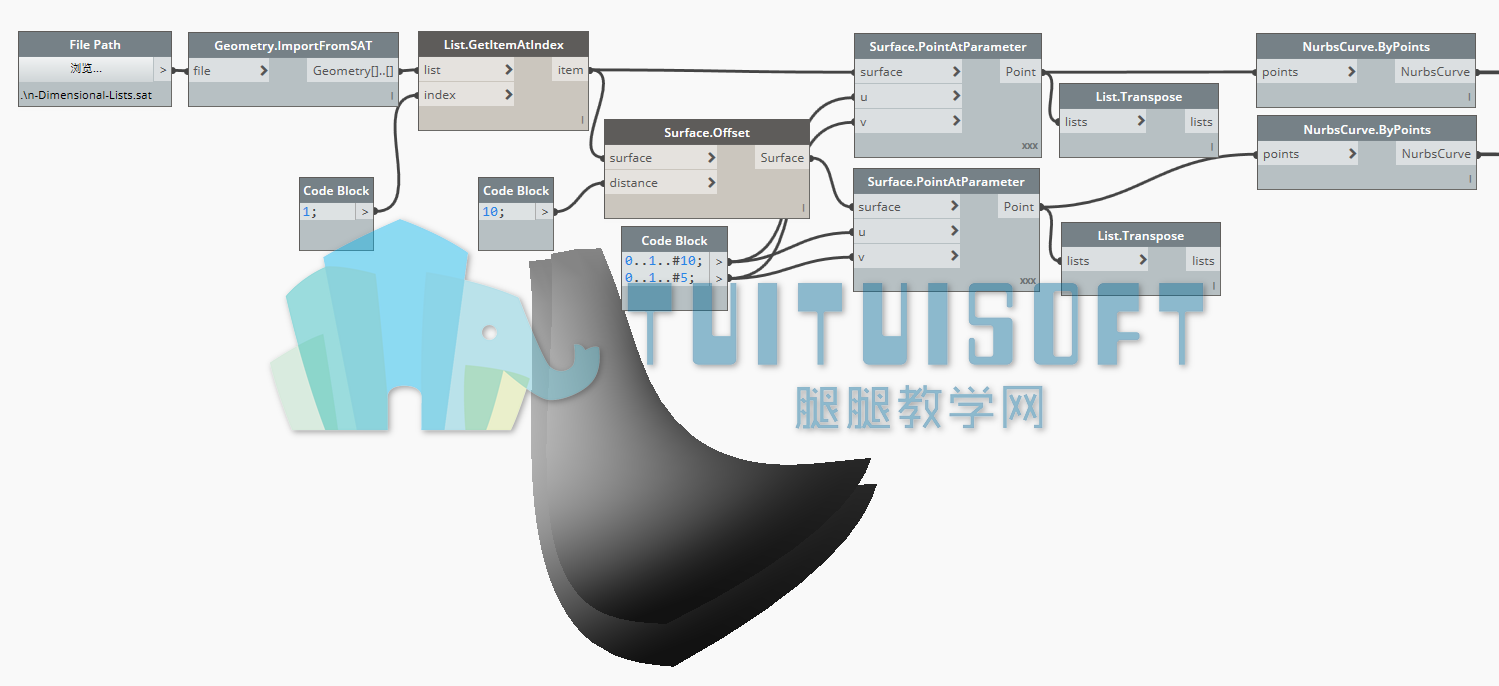Screen dimensions: 1499x686
Task: Click the u input port of upper Surface.PointAtParameter
Action: [x=909, y=97]
